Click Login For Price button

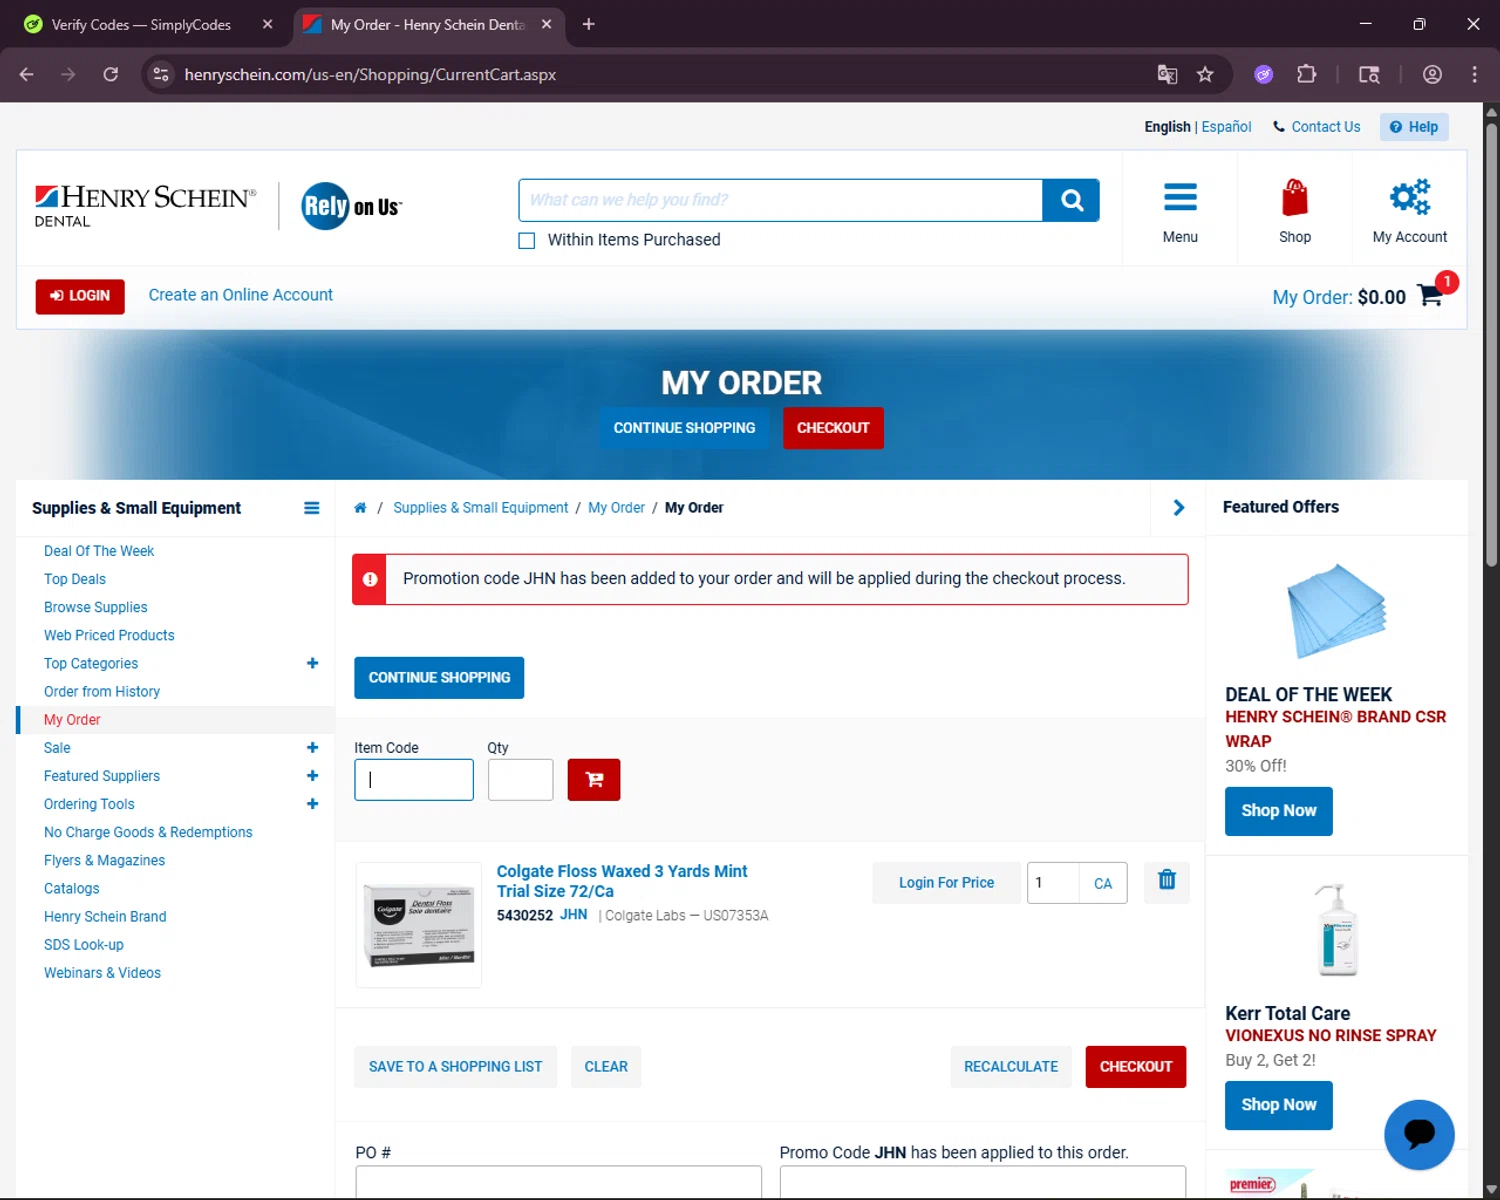pos(946,883)
